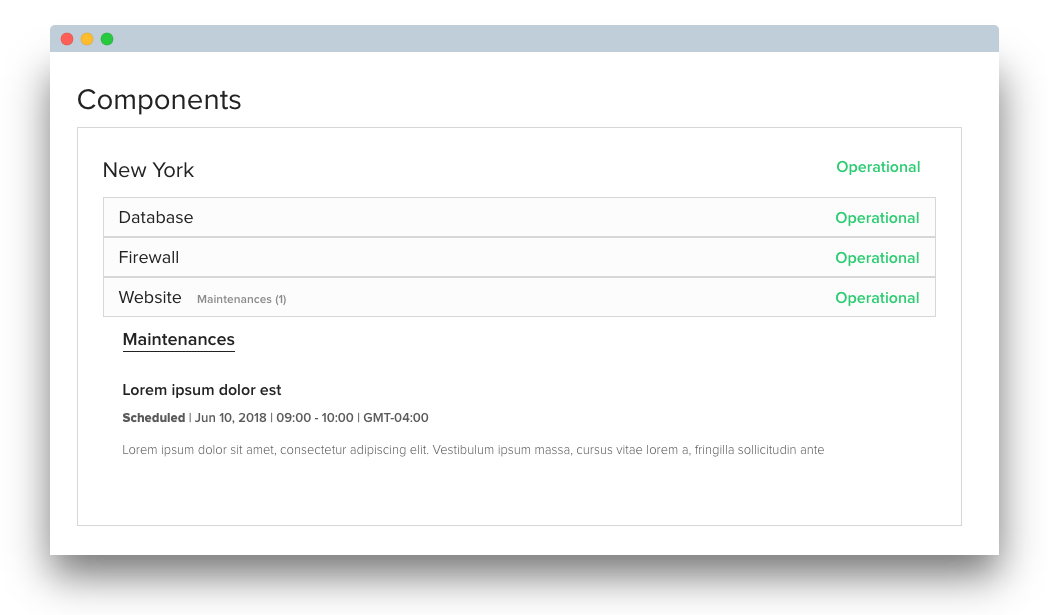Image resolution: width=1048 pixels, height=615 pixels.
Task: Open the Lorem ipsum dolor est maintenance
Action: point(201,390)
